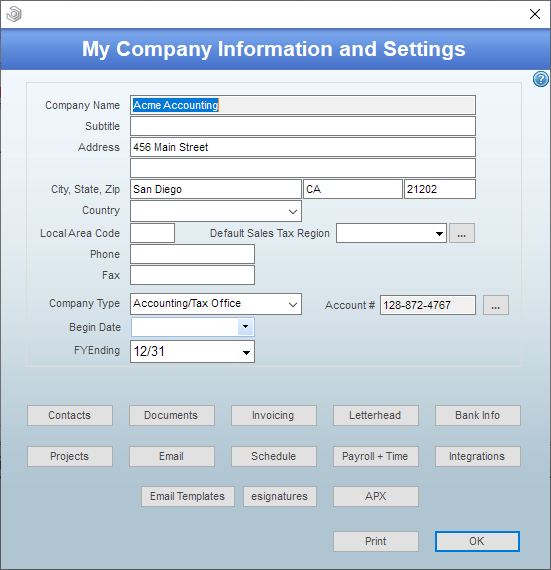Click the Phone input field
The height and width of the screenshot is (570, 551).
192,254
